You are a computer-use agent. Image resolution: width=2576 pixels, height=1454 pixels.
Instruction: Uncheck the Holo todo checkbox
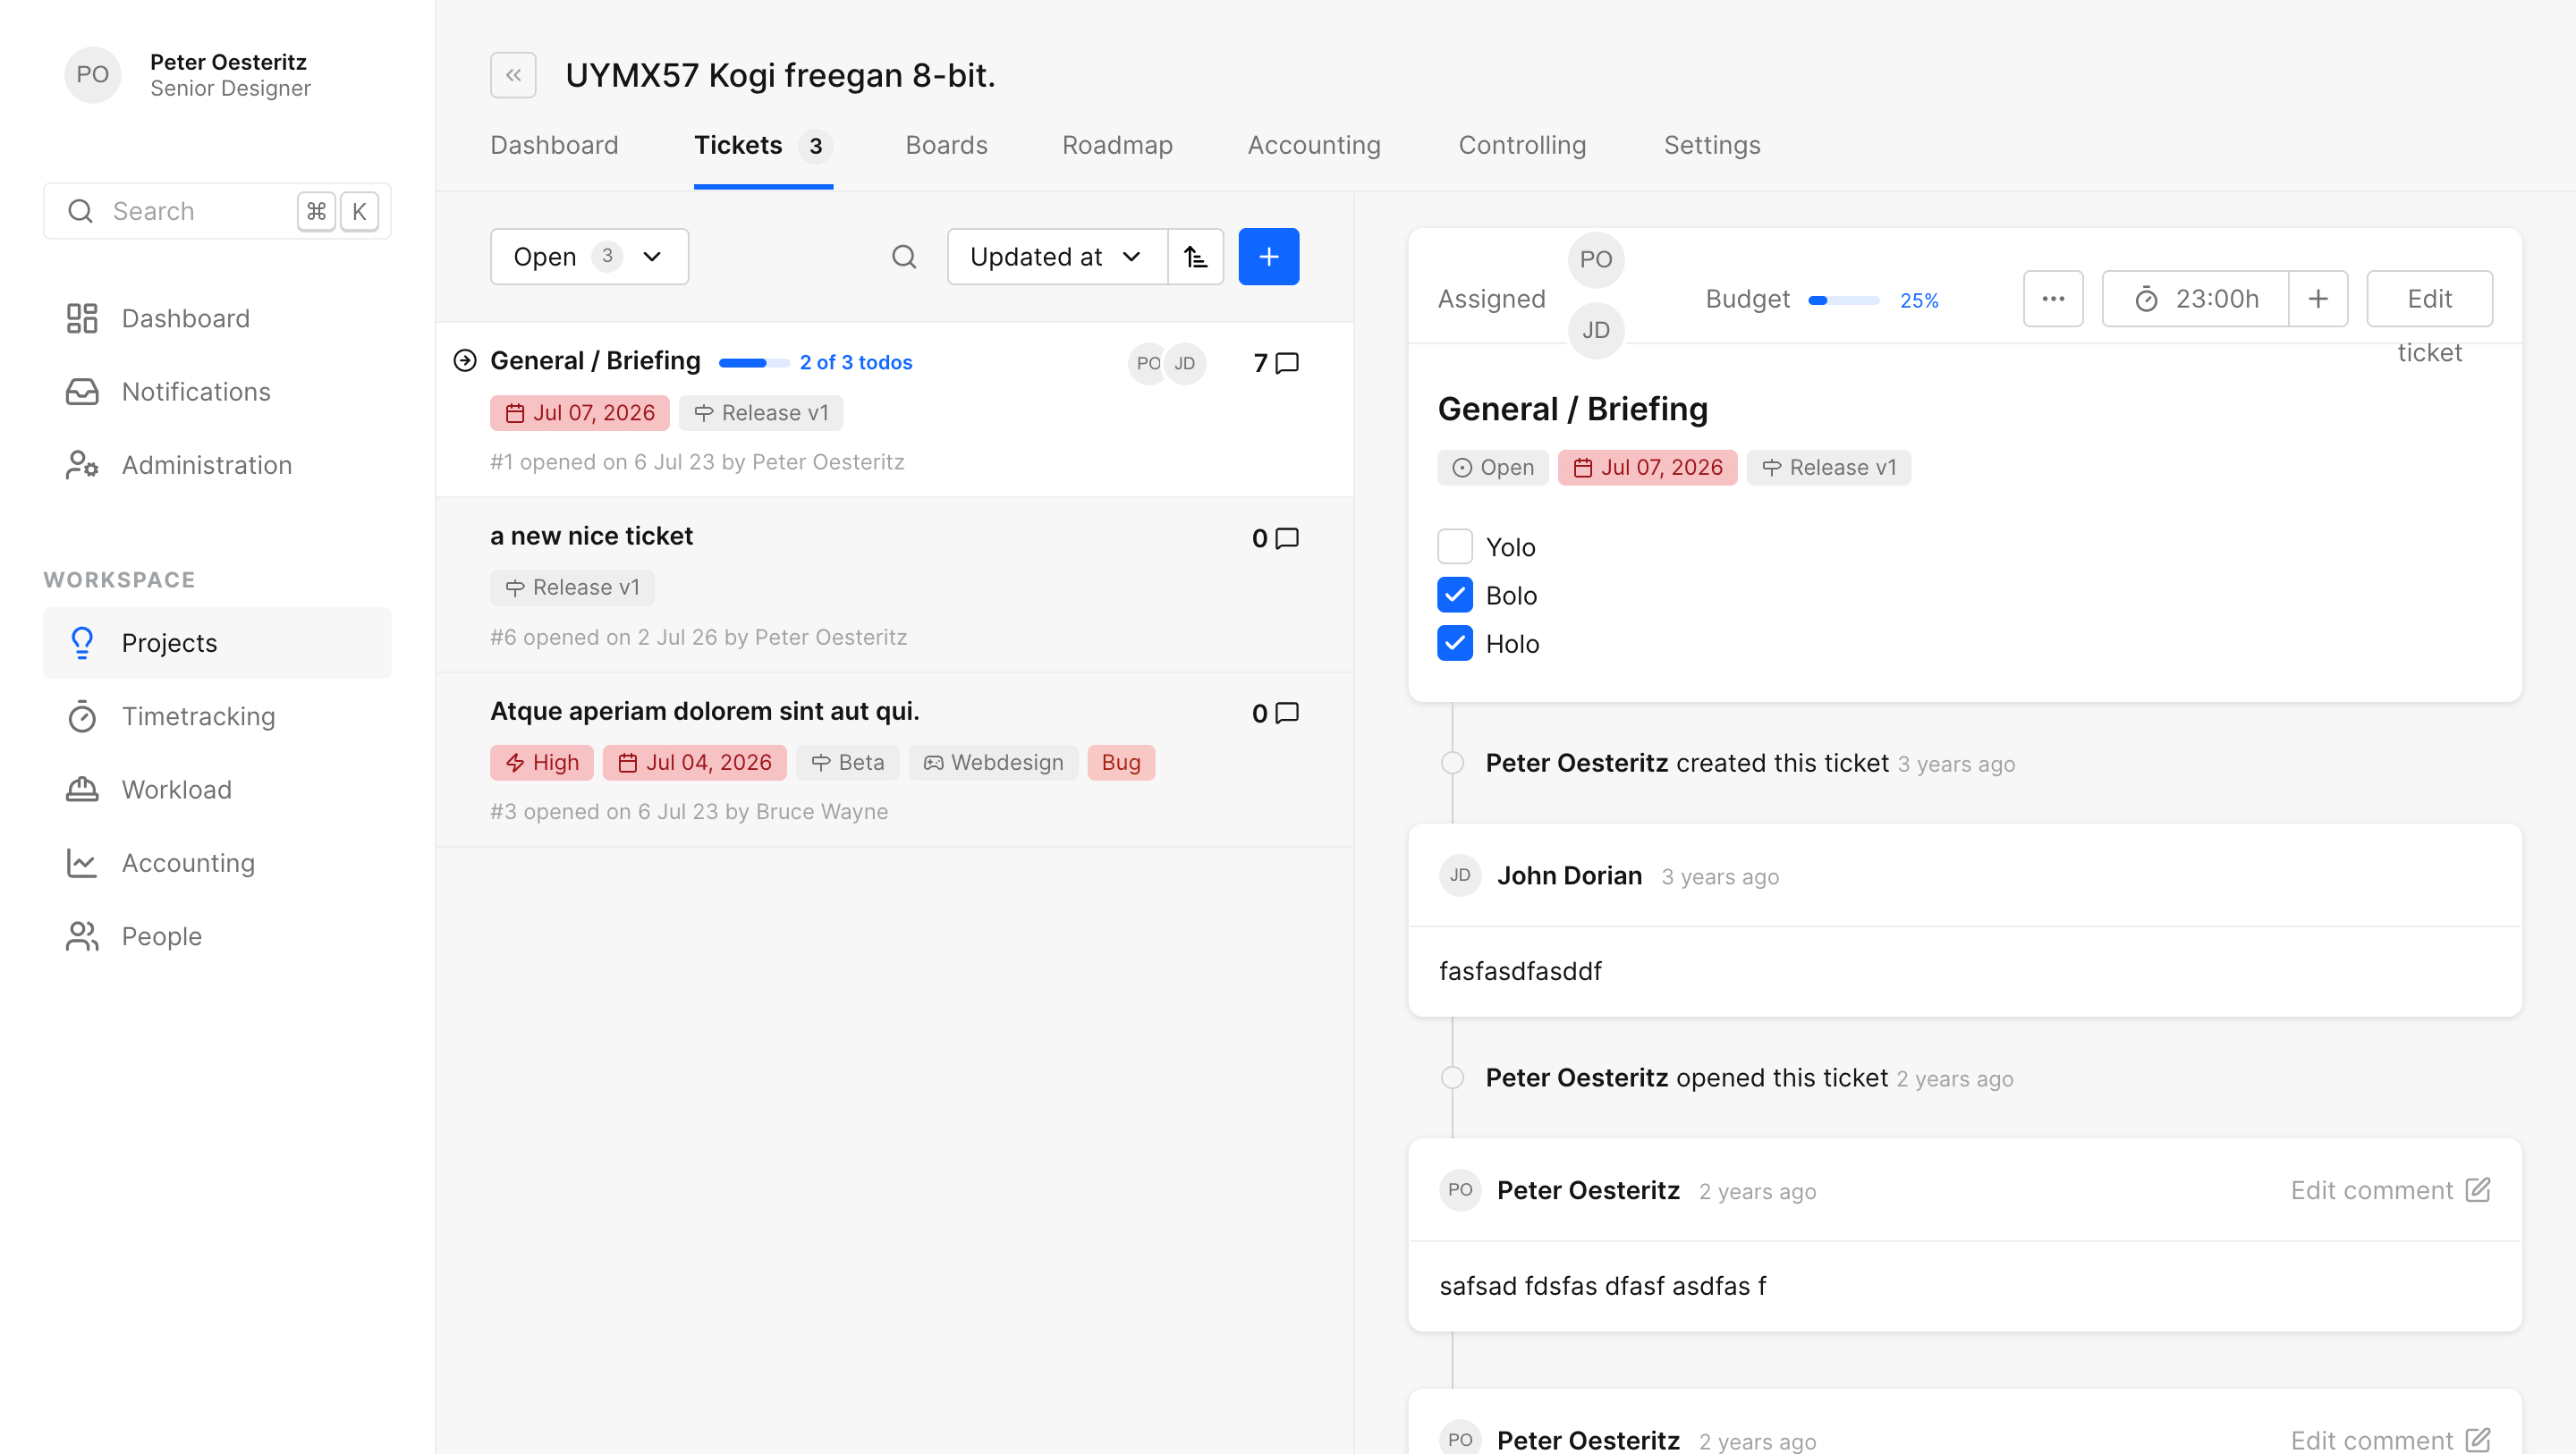pyautogui.click(x=1455, y=643)
